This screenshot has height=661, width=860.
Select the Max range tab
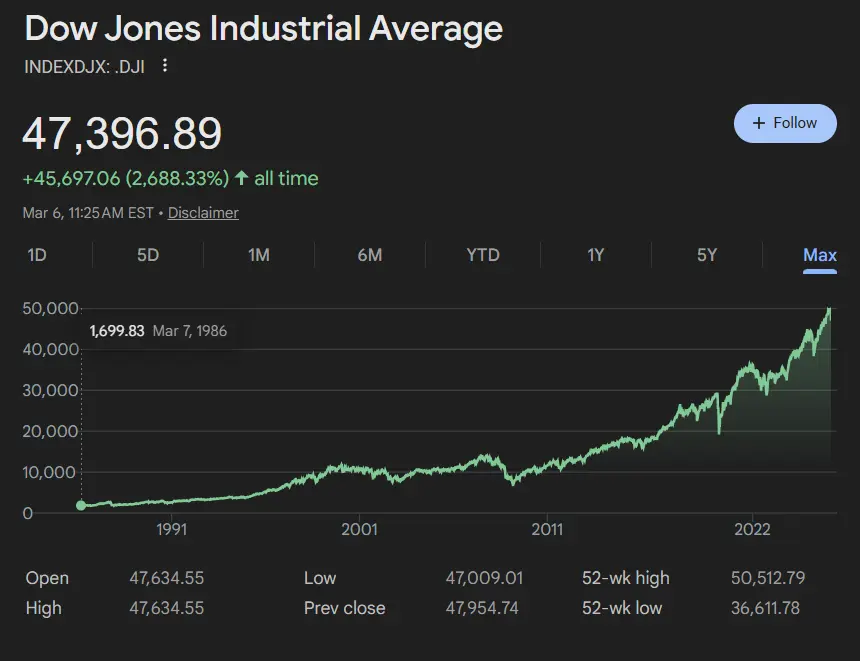coord(820,255)
